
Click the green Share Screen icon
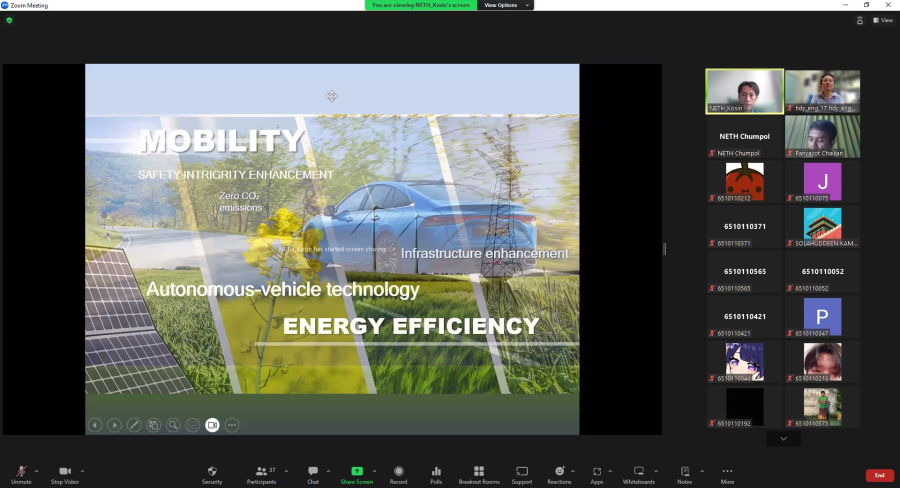pos(357,471)
